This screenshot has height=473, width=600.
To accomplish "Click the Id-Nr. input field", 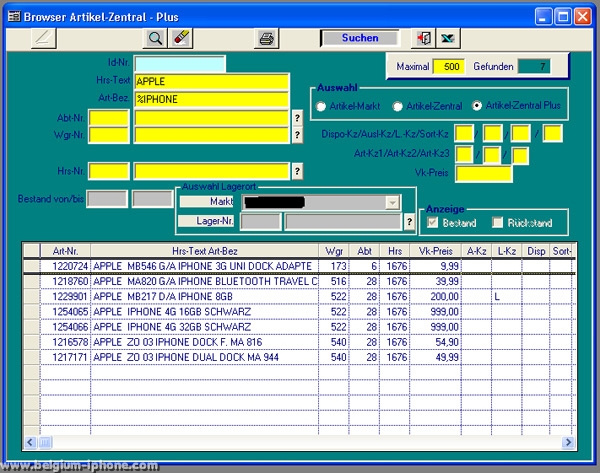I will [180, 64].
